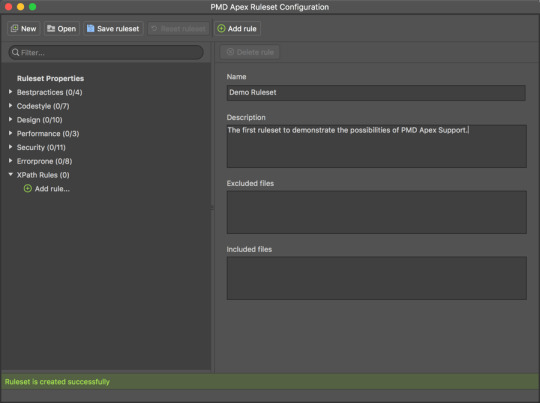Click the New ruleset icon
The width and height of the screenshot is (540, 403).
[14, 29]
